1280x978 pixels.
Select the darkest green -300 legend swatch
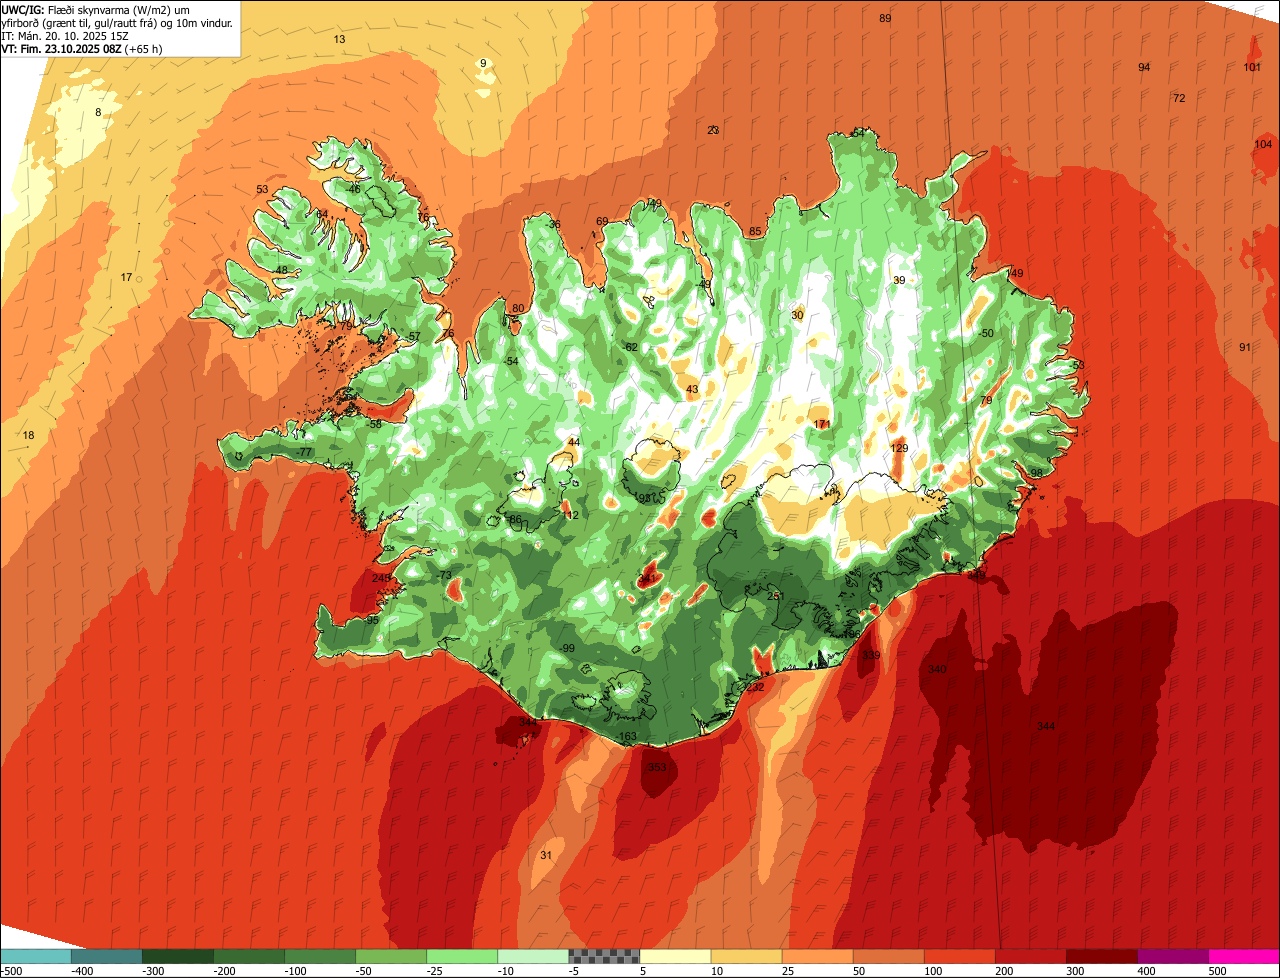pos(177,956)
